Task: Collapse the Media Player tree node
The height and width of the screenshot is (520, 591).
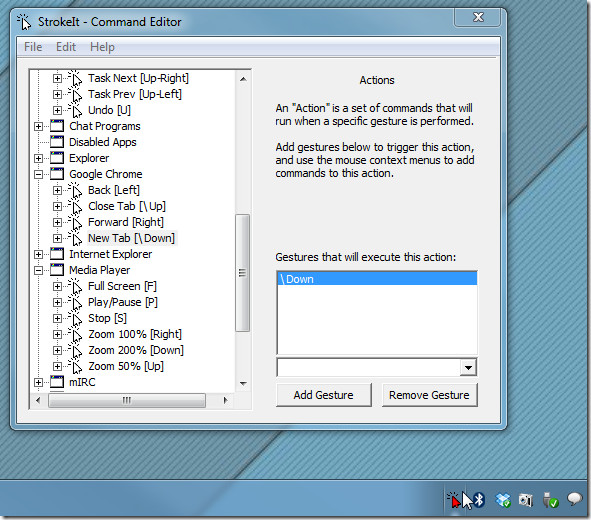Action: 38,270
